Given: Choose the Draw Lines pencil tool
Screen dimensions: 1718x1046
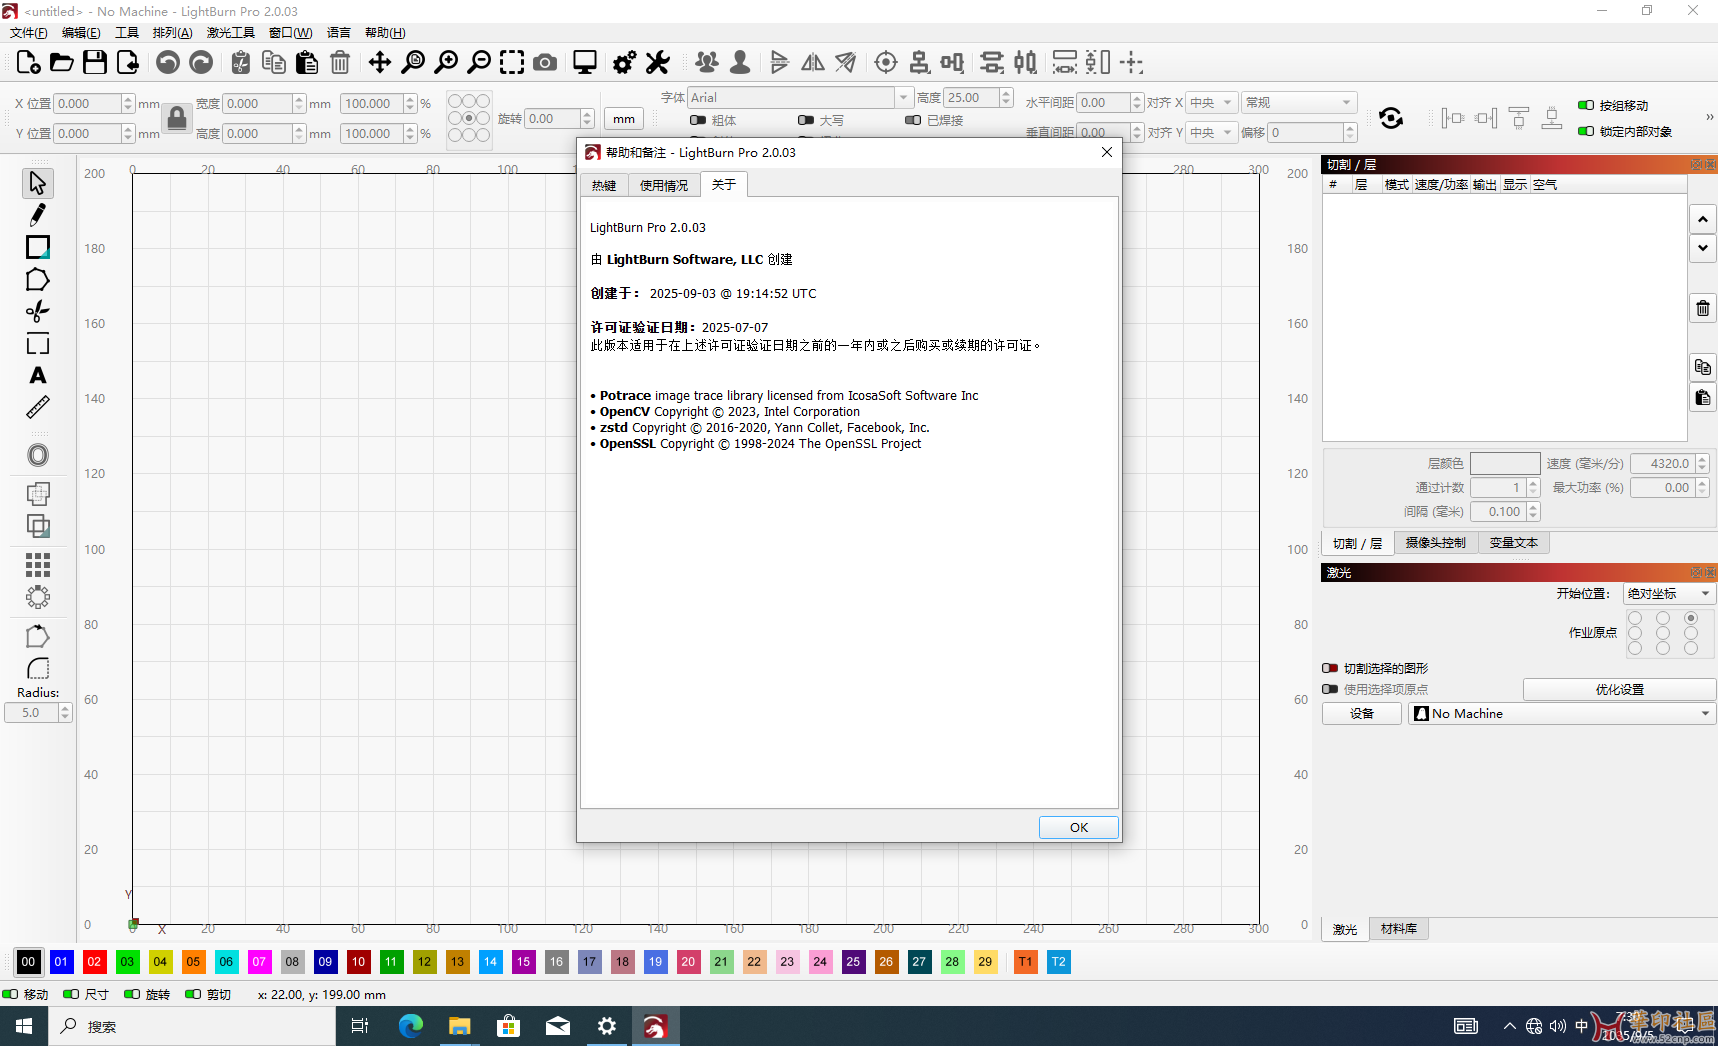Looking at the screenshot, I should point(38,215).
